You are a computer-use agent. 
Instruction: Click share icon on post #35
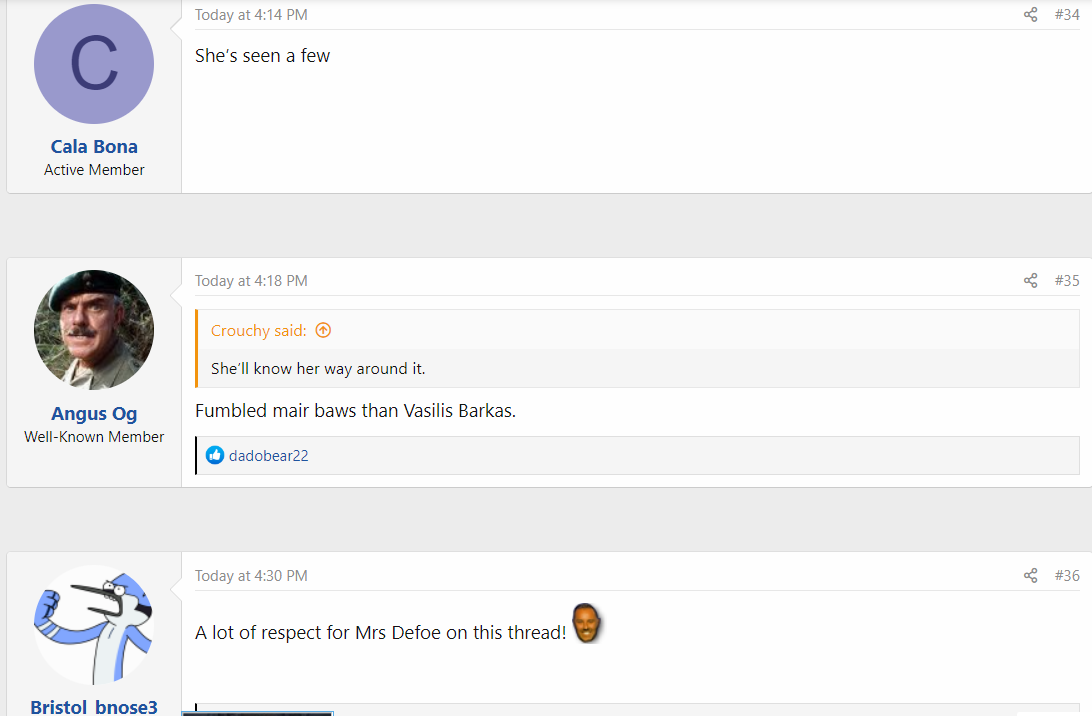tap(1030, 281)
